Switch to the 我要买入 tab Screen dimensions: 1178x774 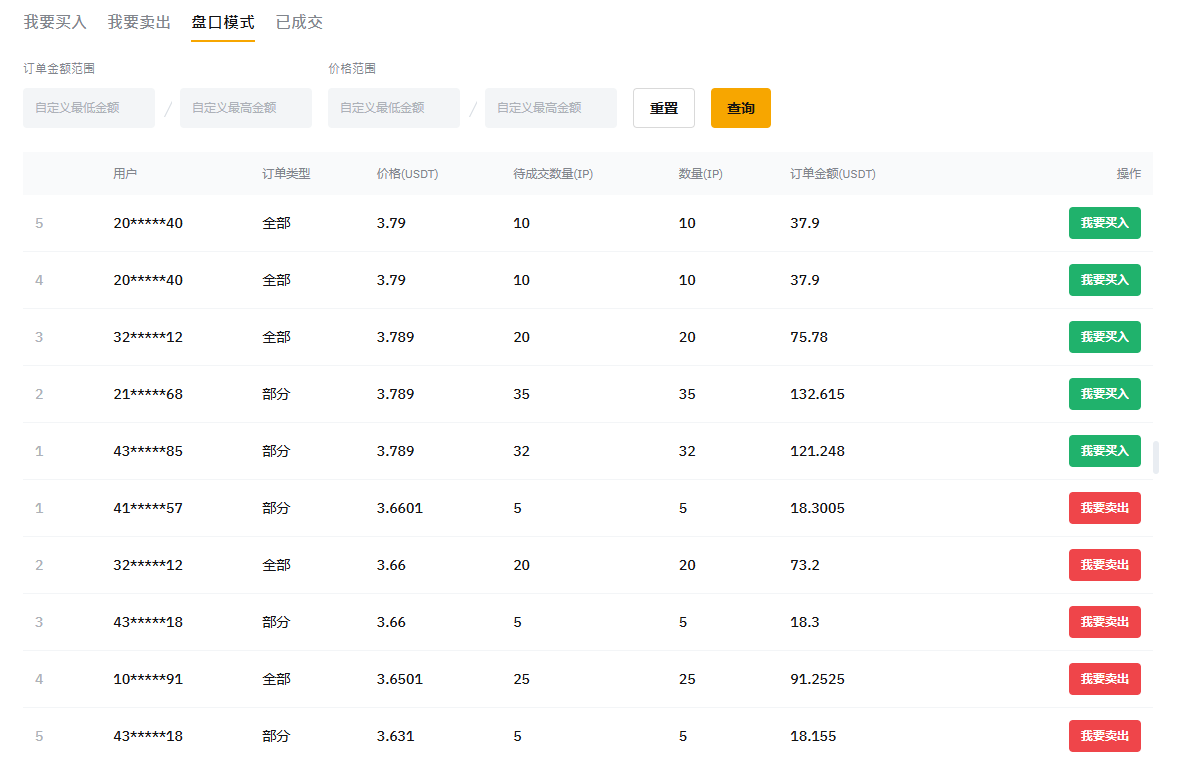click(55, 22)
